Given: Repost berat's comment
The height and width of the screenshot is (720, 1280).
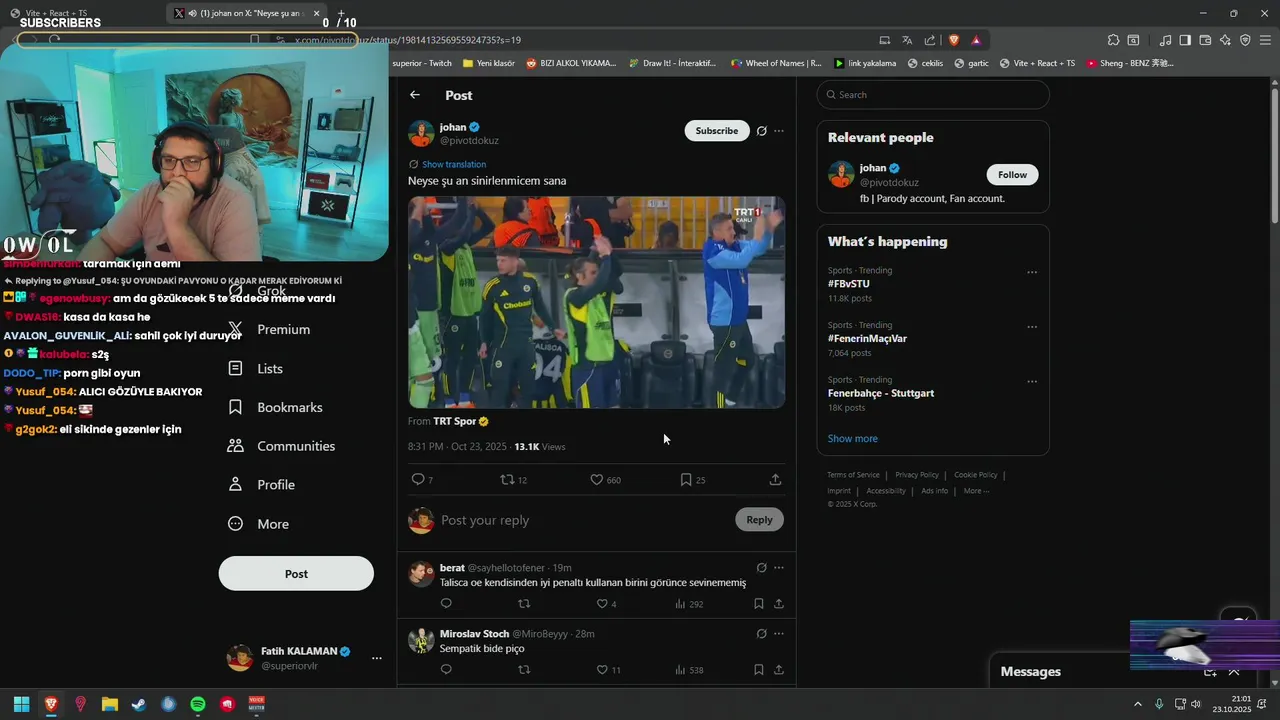Looking at the screenshot, I should (x=524, y=604).
